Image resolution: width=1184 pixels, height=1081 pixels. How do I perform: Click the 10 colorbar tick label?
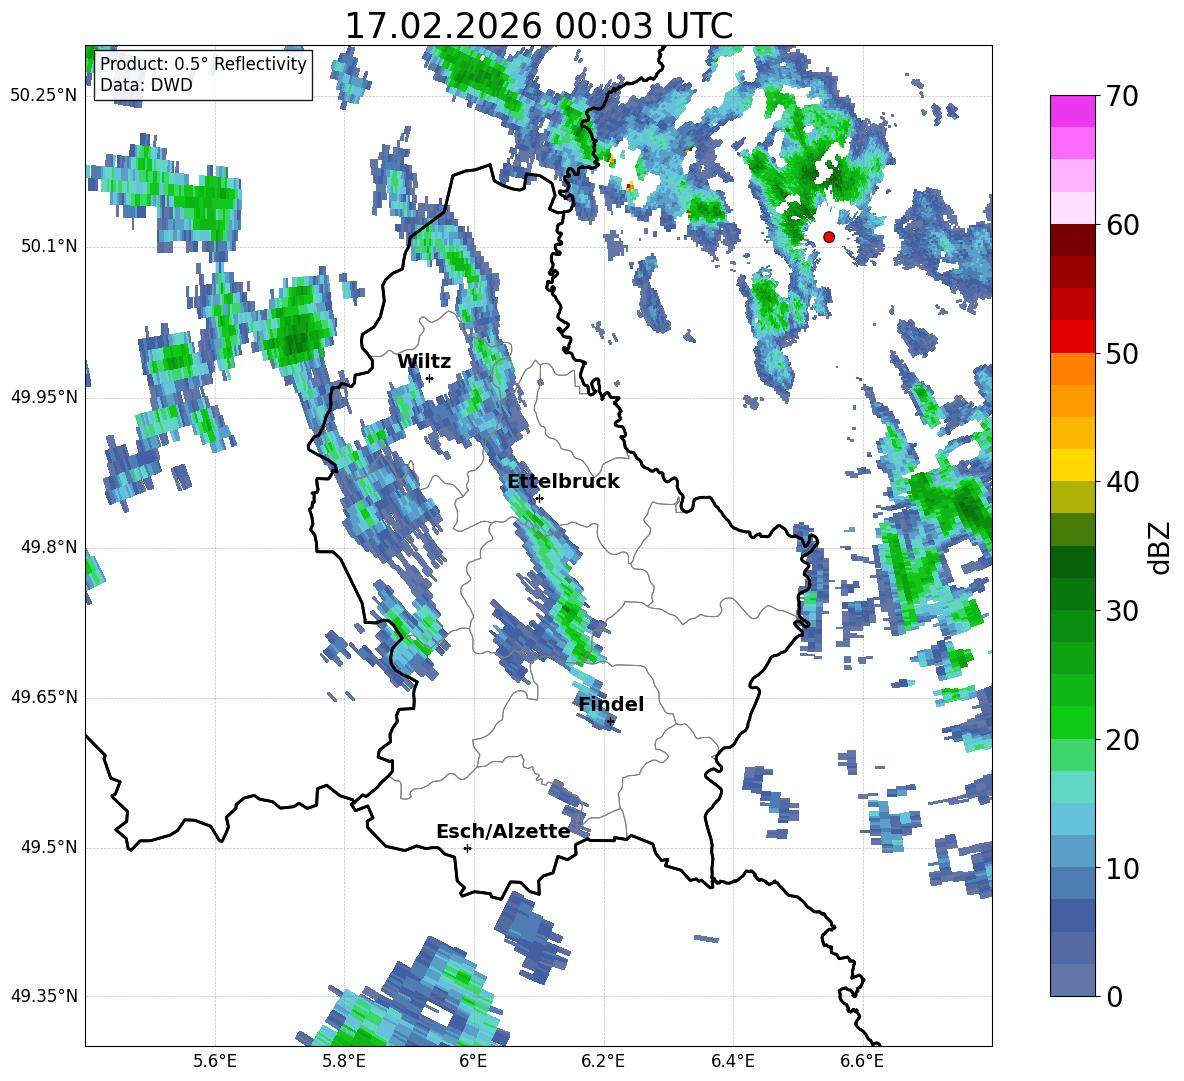[x=1122, y=868]
